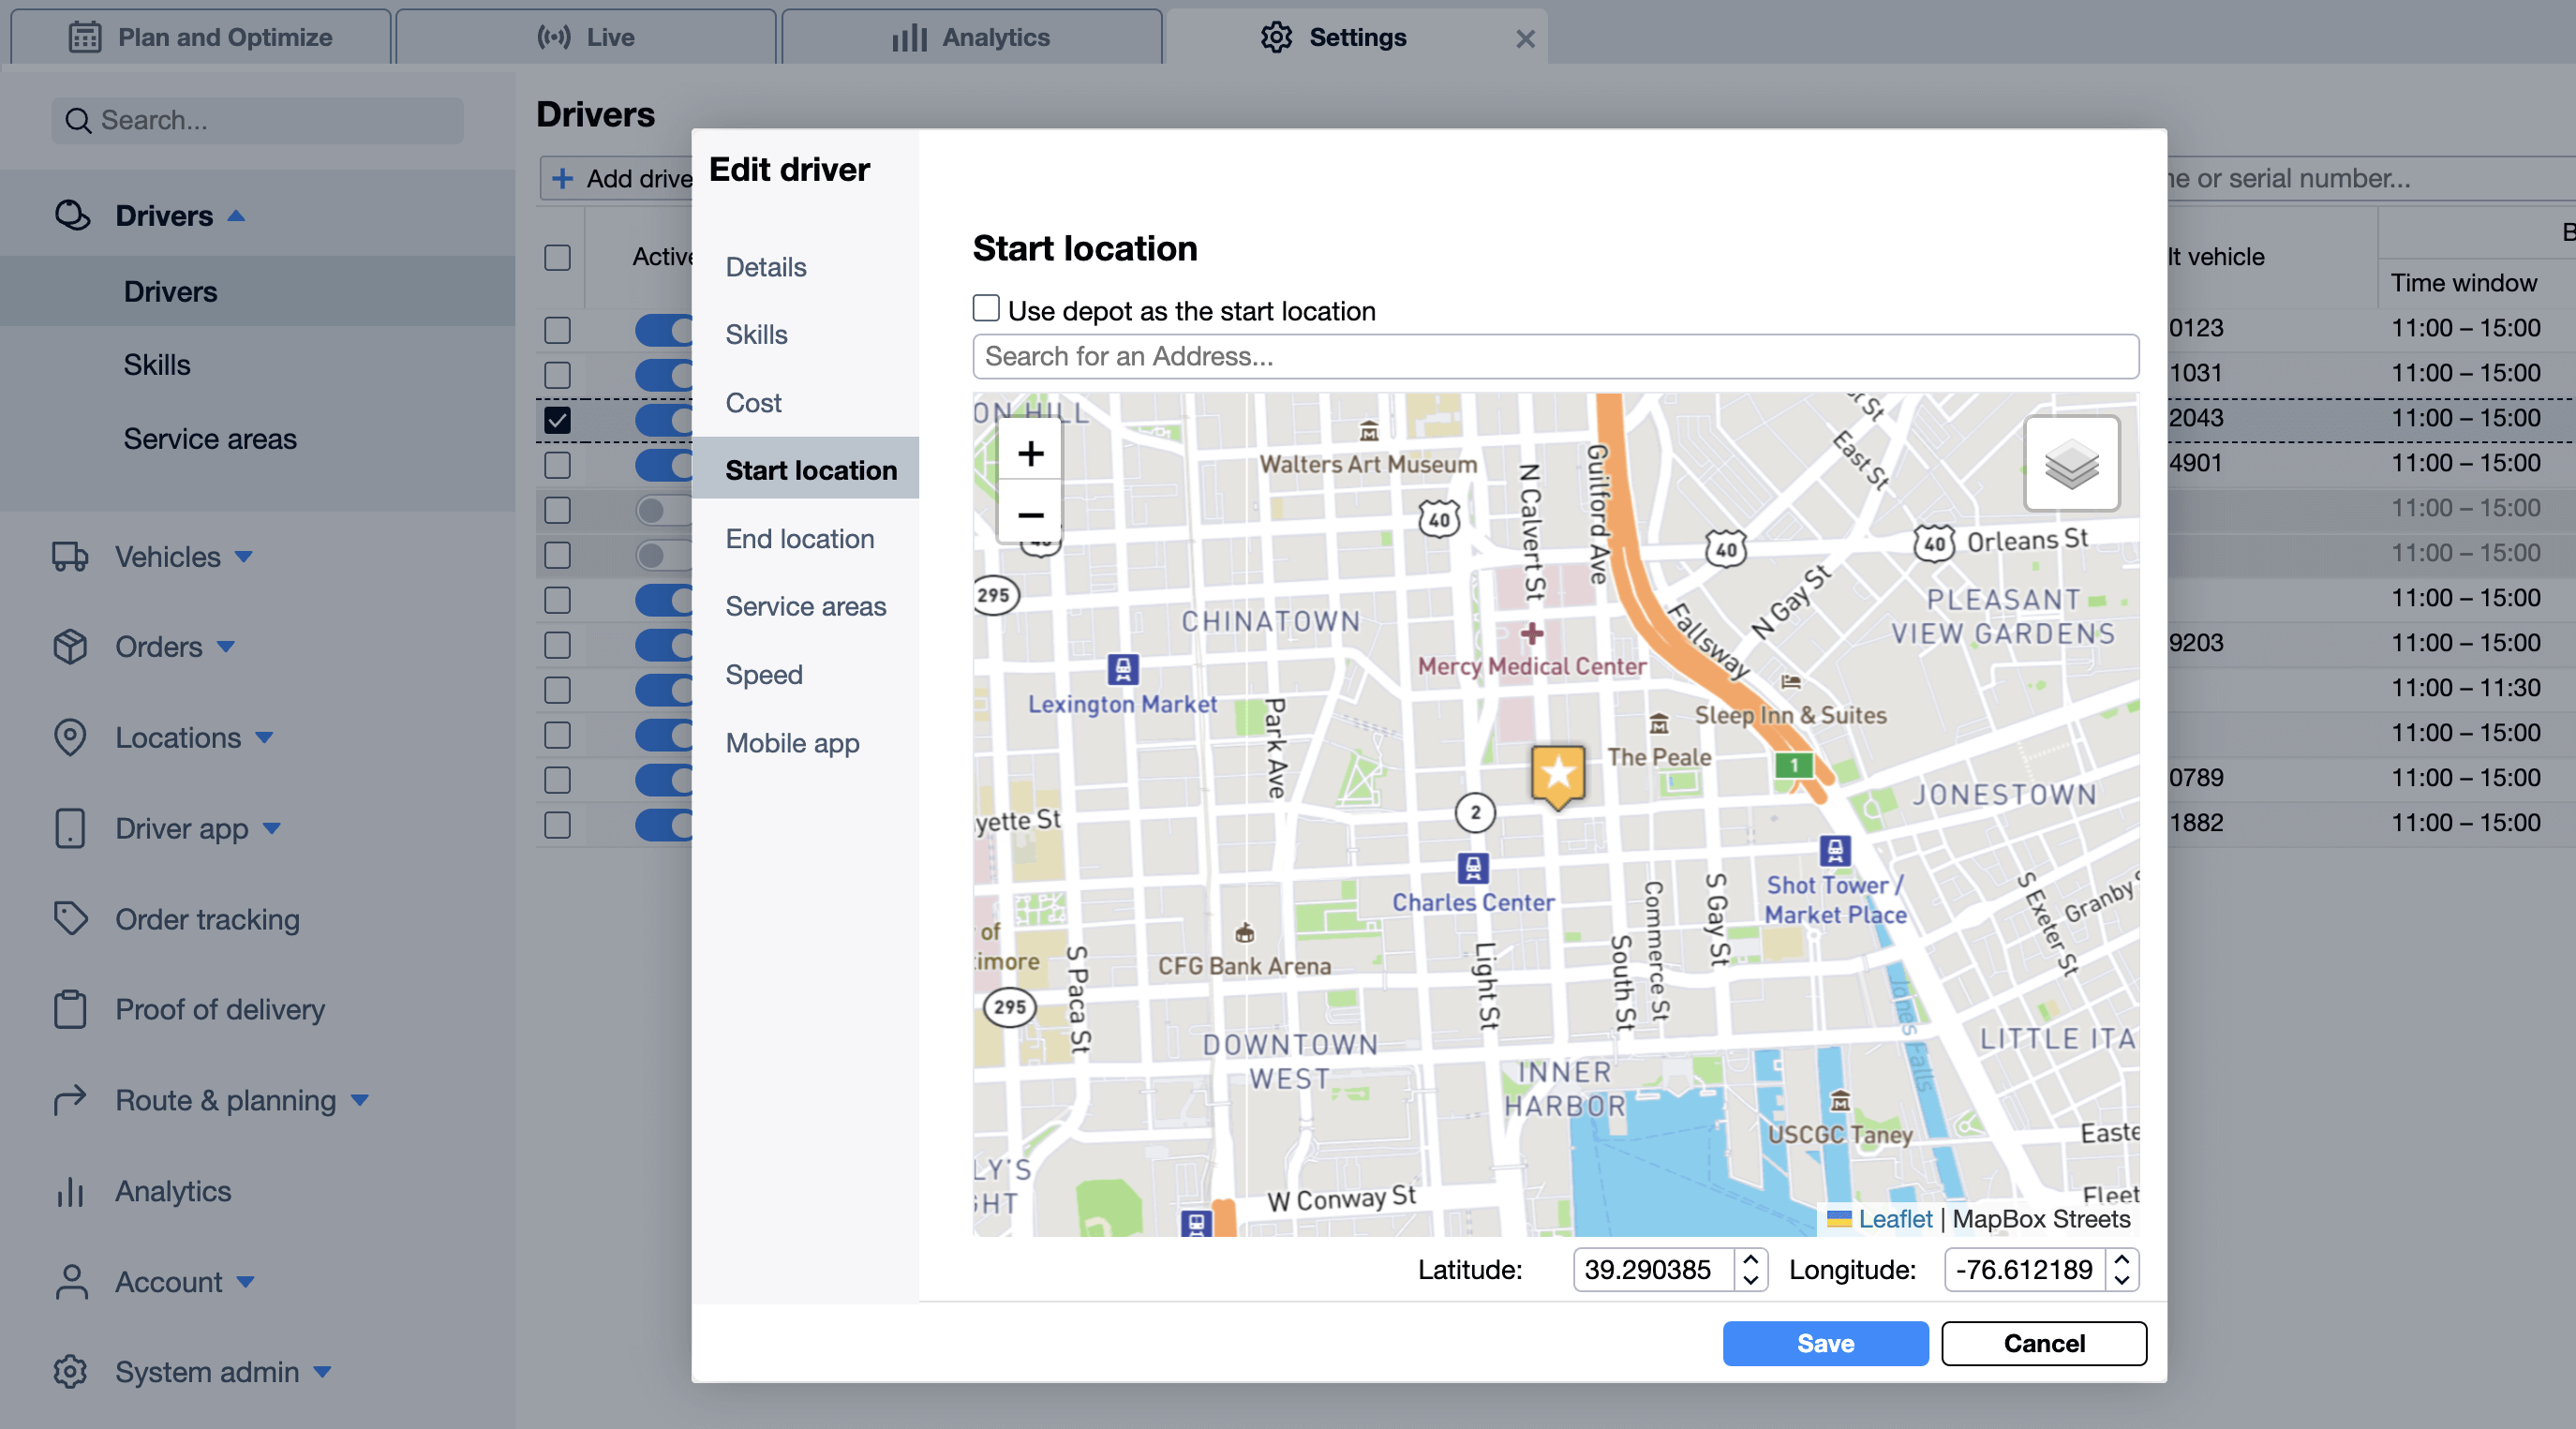Click the map zoom out minus button
This screenshot has width=2576, height=1429.
[x=1030, y=515]
